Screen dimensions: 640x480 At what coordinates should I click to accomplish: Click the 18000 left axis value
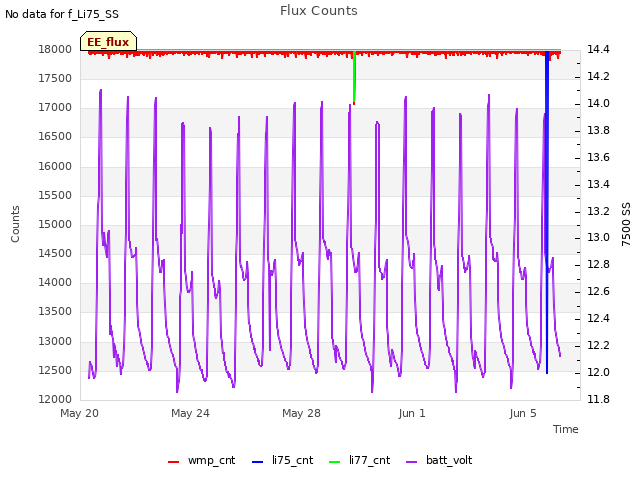pos(55,49)
